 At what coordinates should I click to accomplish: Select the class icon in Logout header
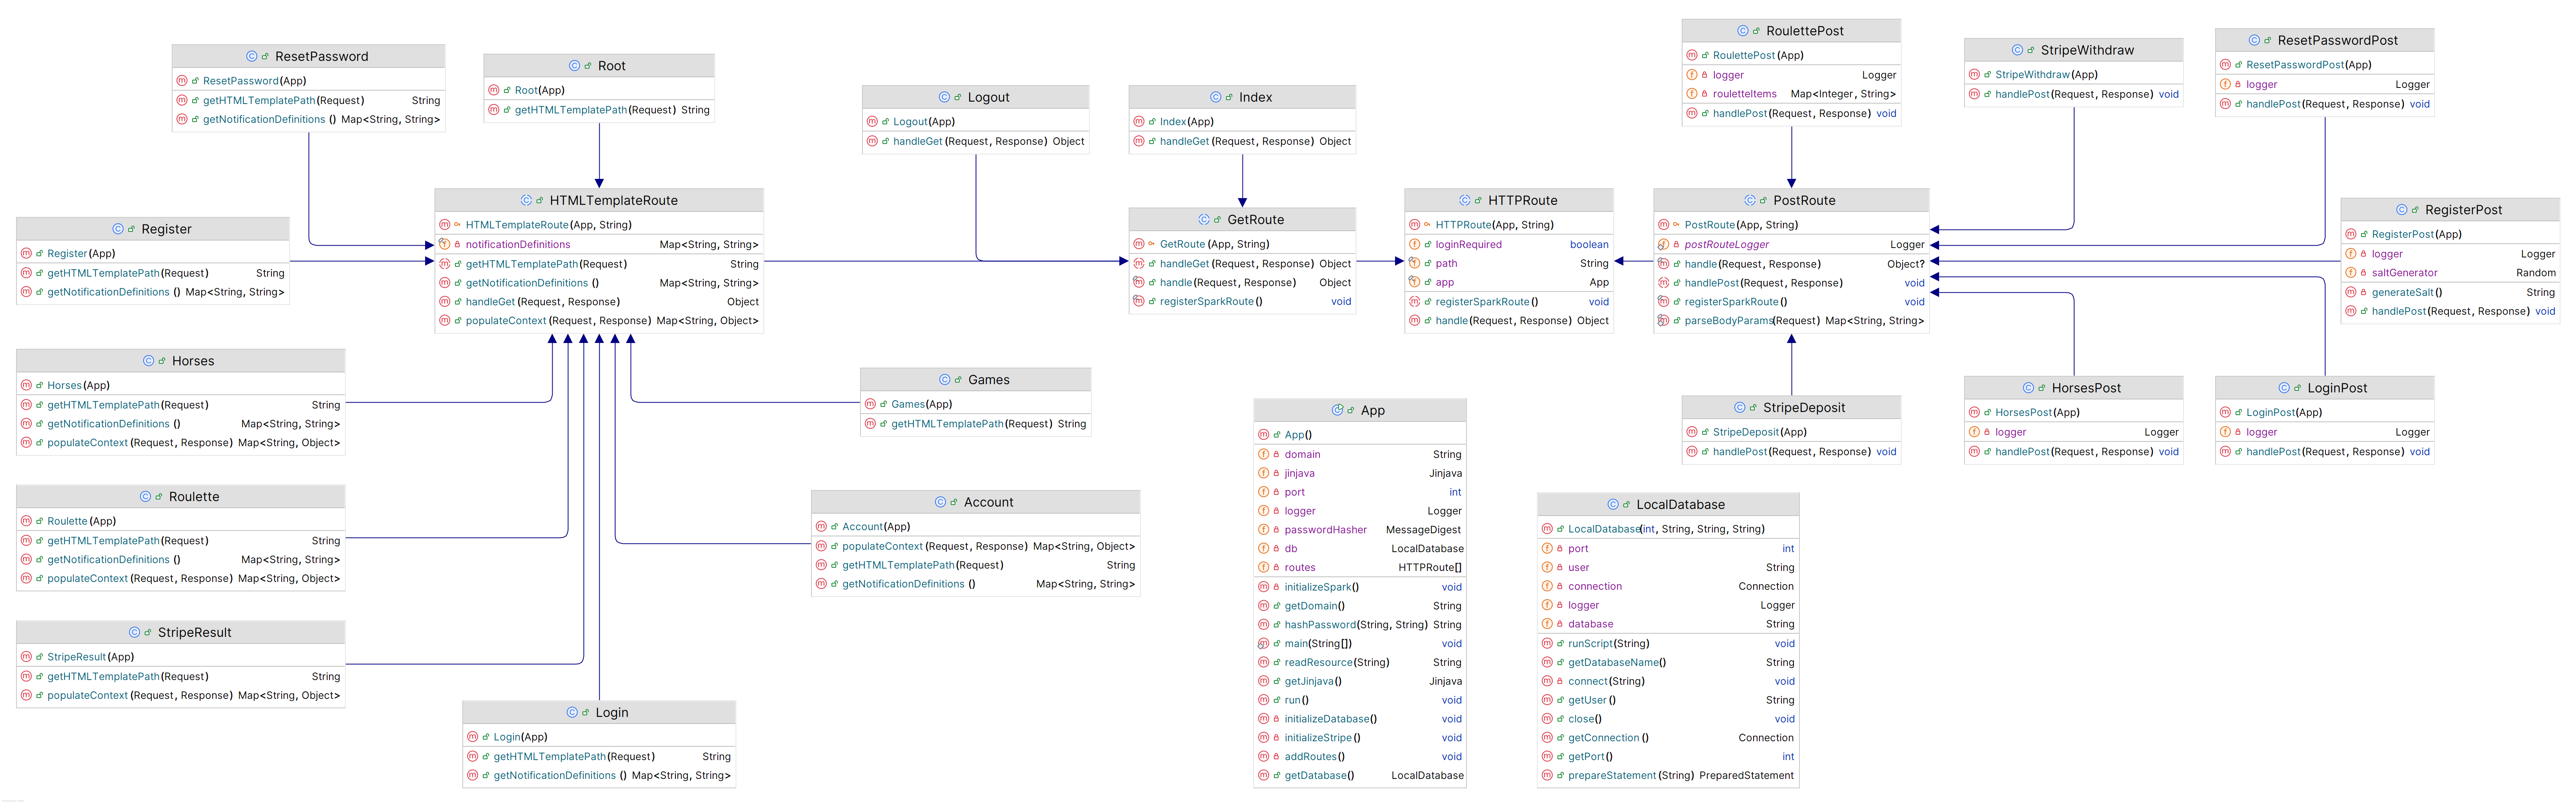945,97
